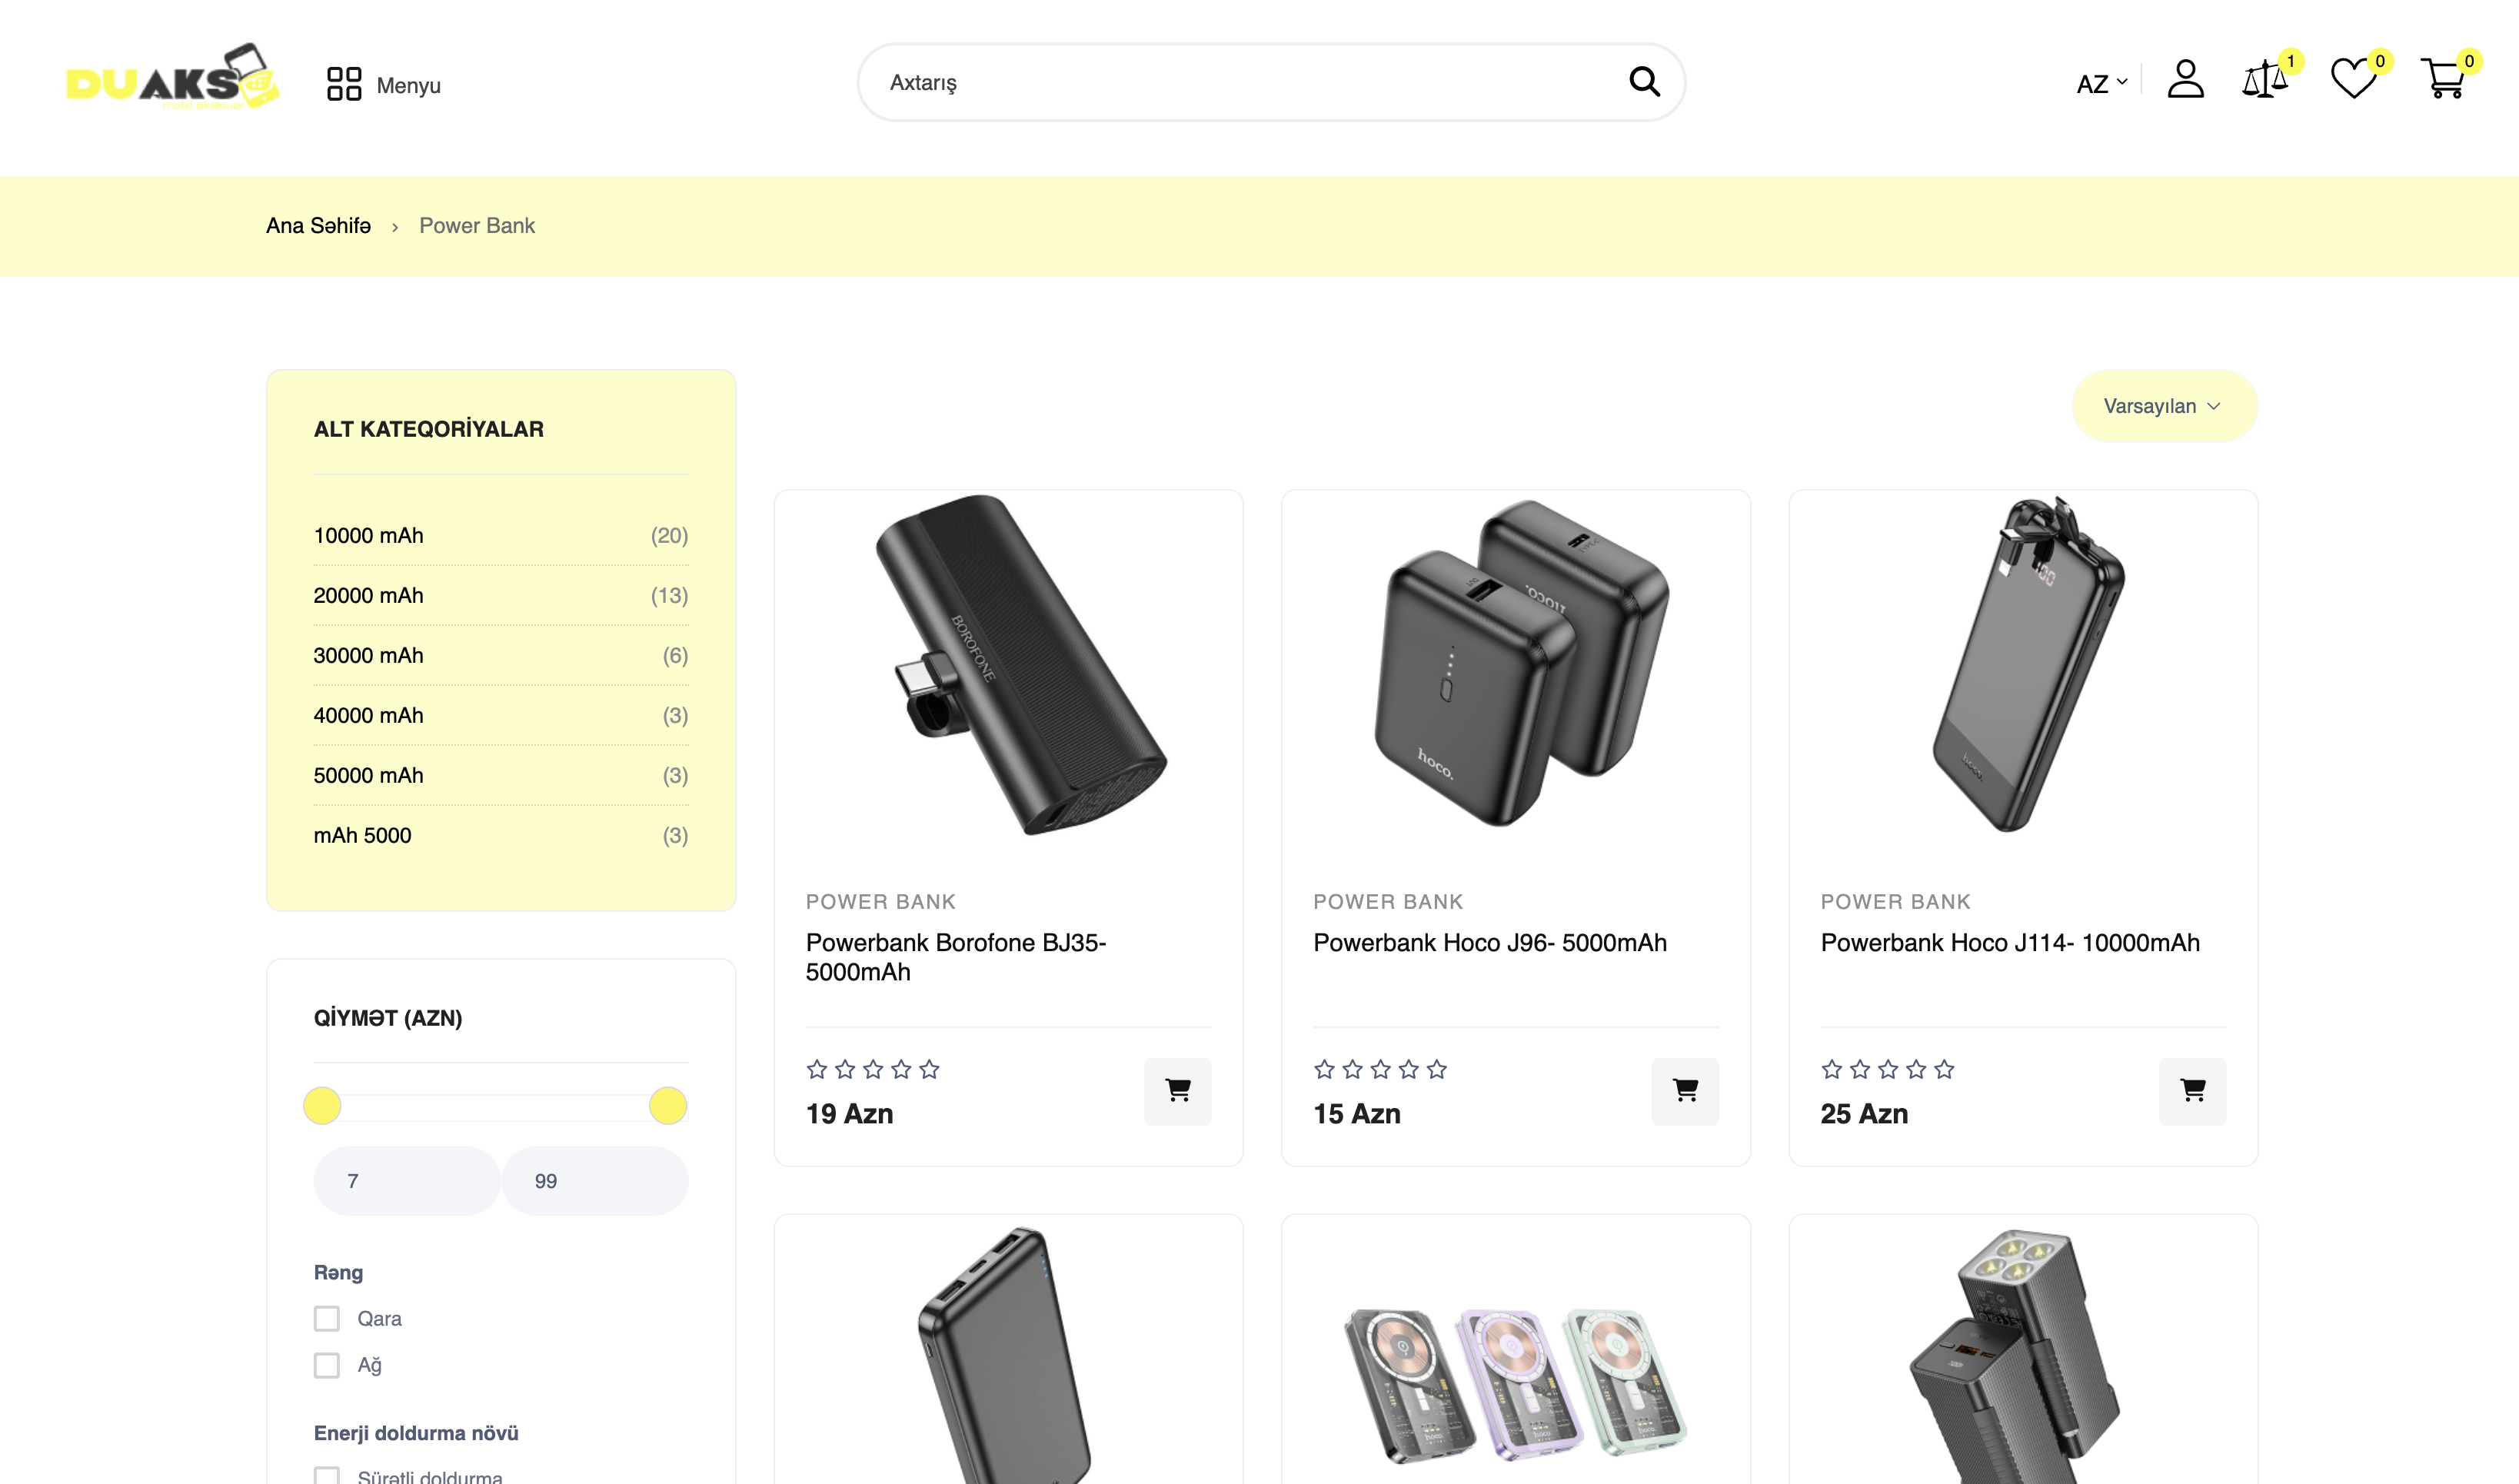Viewport: 2519px width, 1484px height.
Task: Open Powerbank Hoco J96- 5000mAh title
Action: coord(1489,942)
